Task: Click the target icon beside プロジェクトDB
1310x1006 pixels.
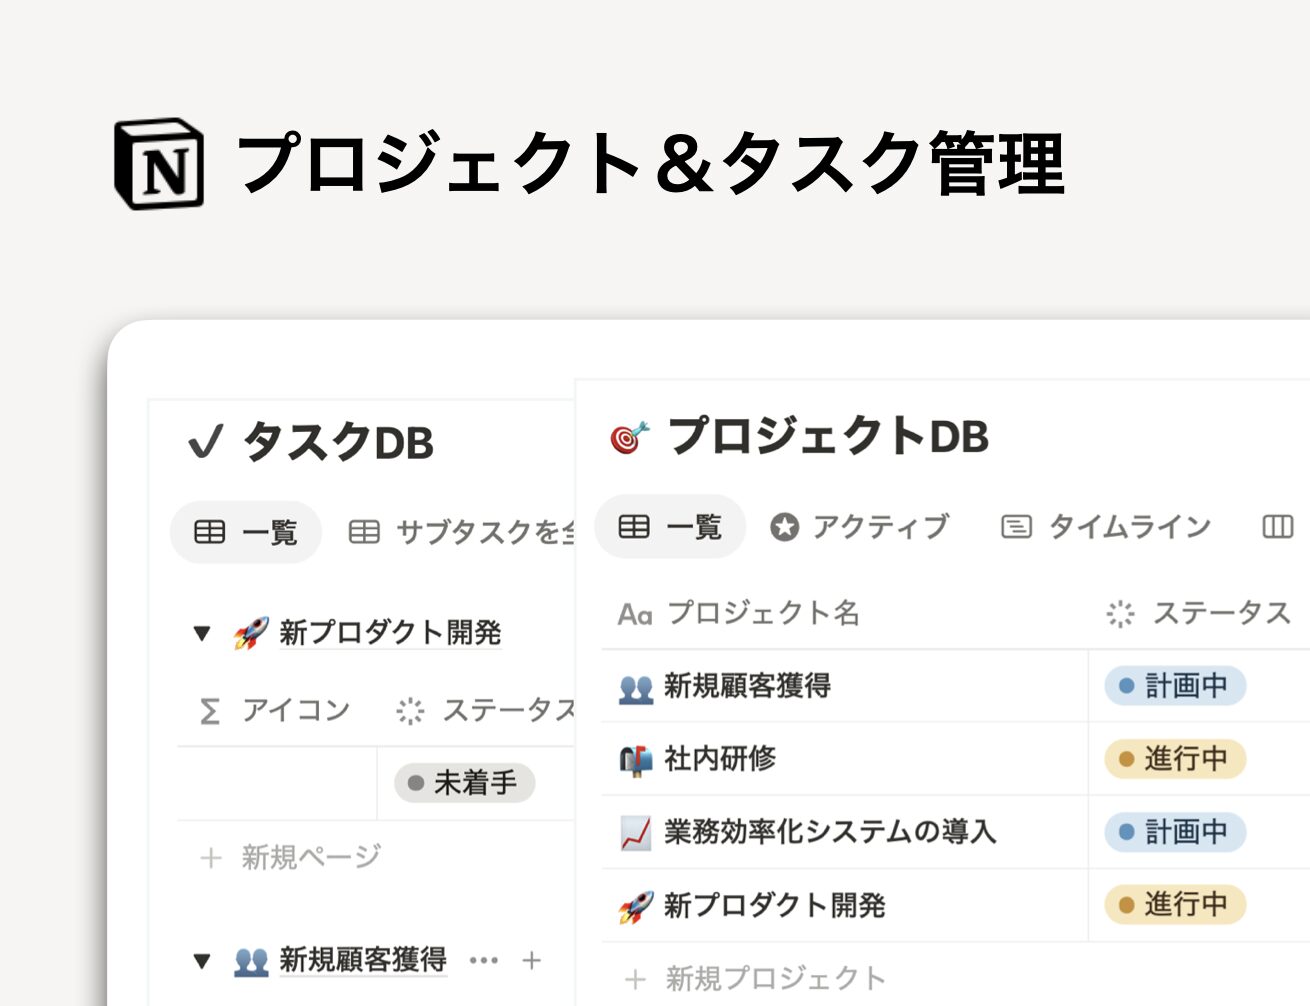Action: [629, 438]
